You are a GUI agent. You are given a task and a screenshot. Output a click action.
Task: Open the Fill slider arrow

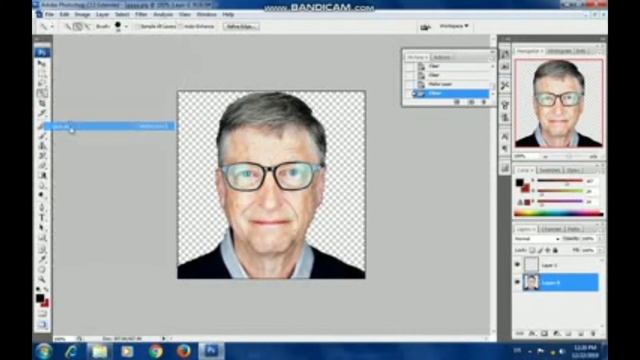pos(600,250)
